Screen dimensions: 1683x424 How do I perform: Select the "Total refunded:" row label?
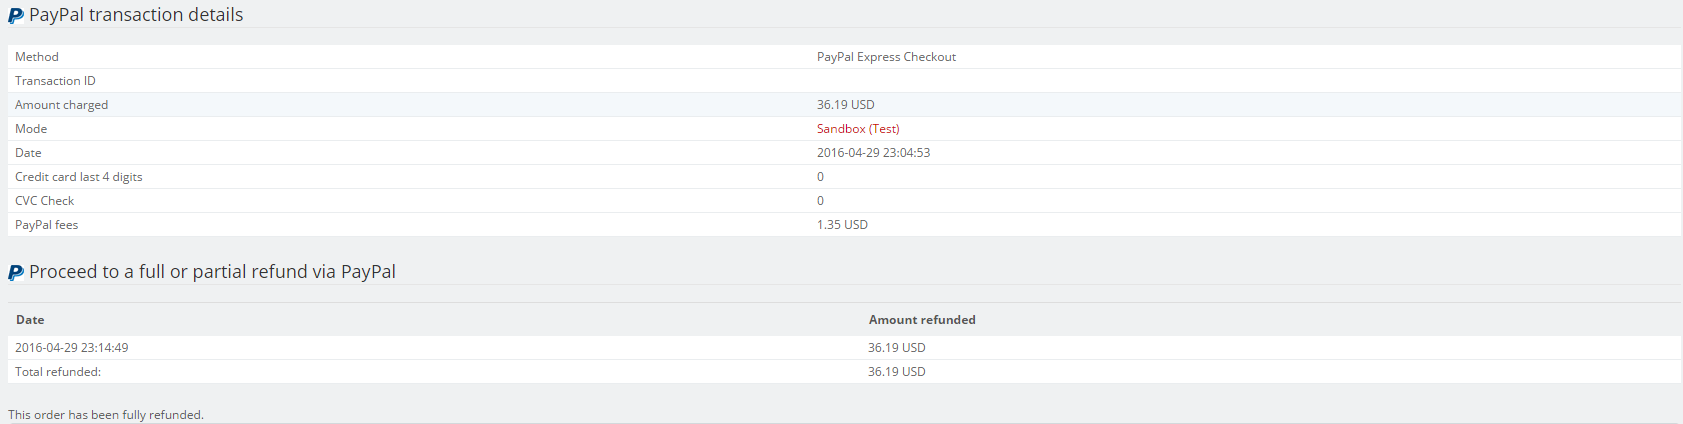(58, 372)
